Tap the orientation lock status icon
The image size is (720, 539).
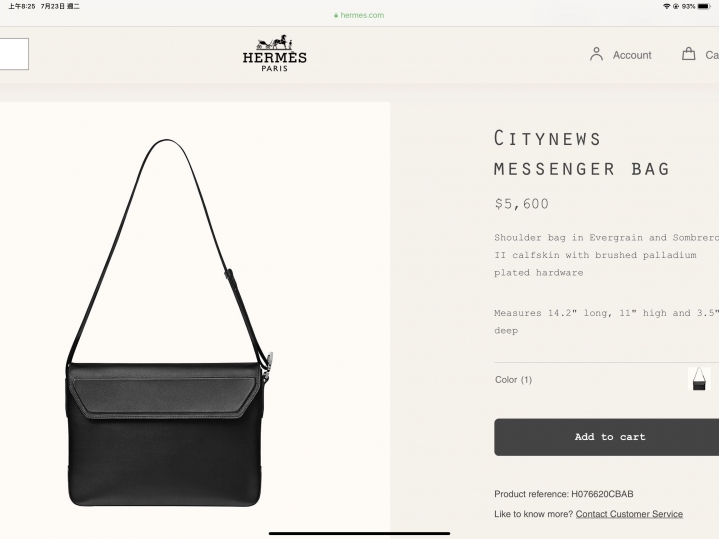(676, 6)
